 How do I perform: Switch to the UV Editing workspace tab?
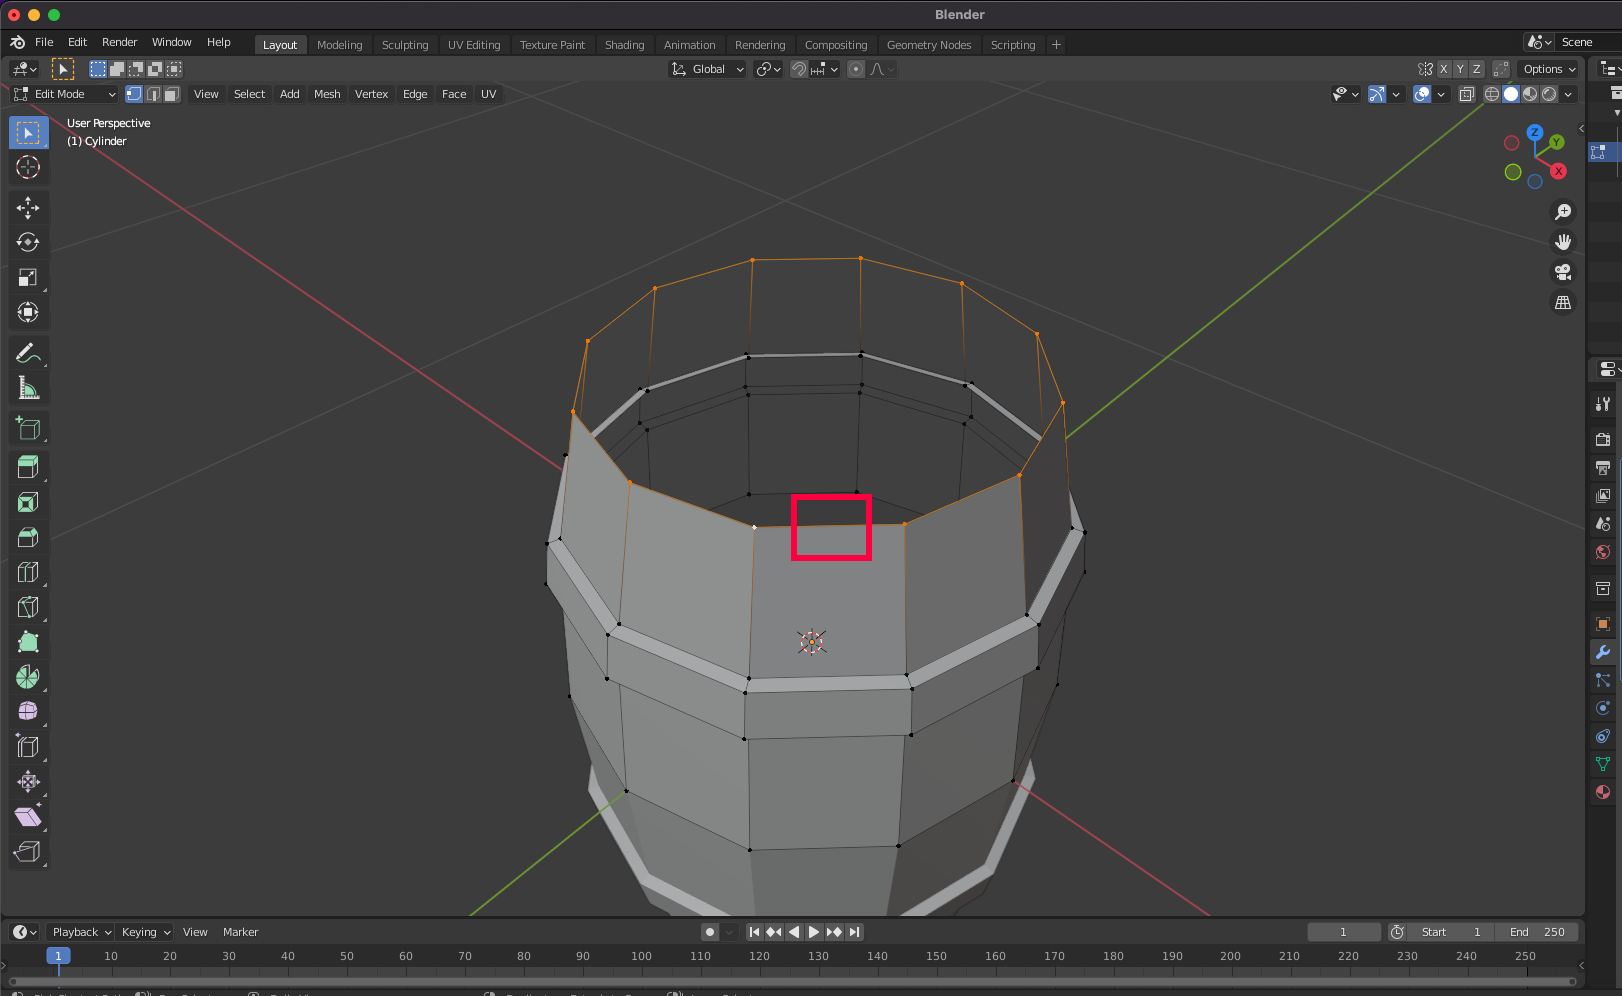(x=474, y=45)
